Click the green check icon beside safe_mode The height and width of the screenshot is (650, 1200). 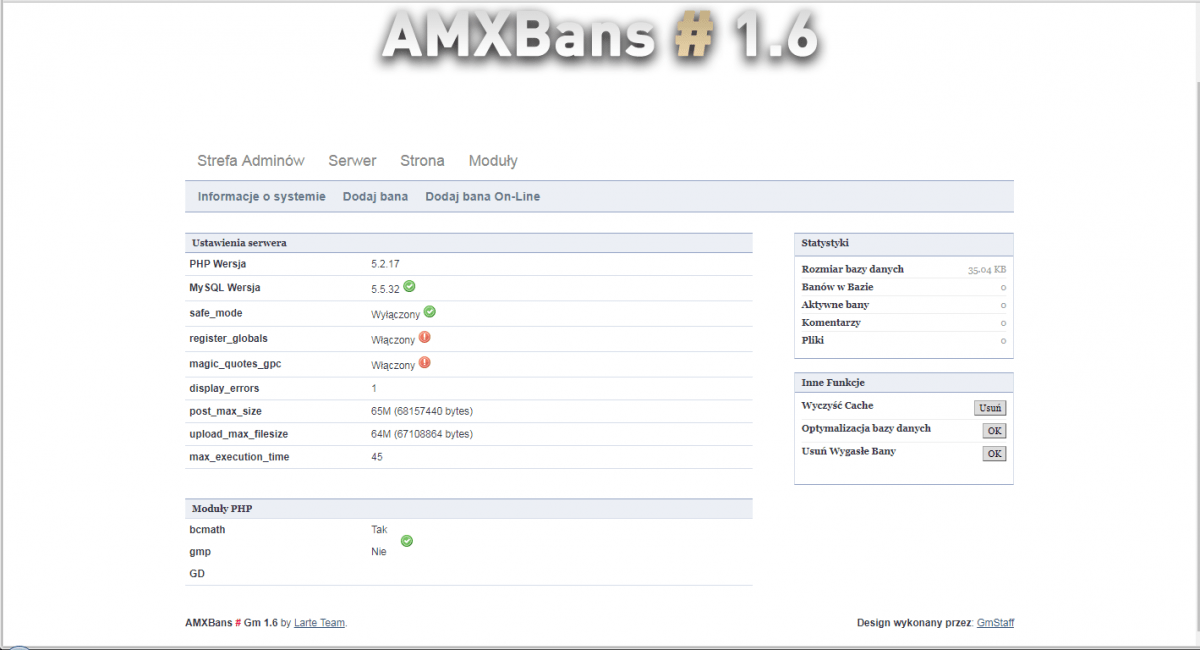[430, 312]
